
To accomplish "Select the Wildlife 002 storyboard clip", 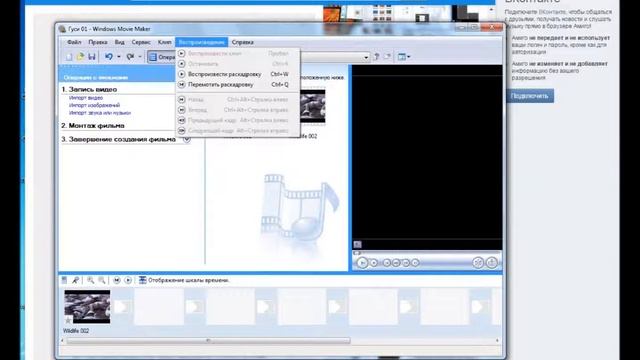I will [x=87, y=307].
